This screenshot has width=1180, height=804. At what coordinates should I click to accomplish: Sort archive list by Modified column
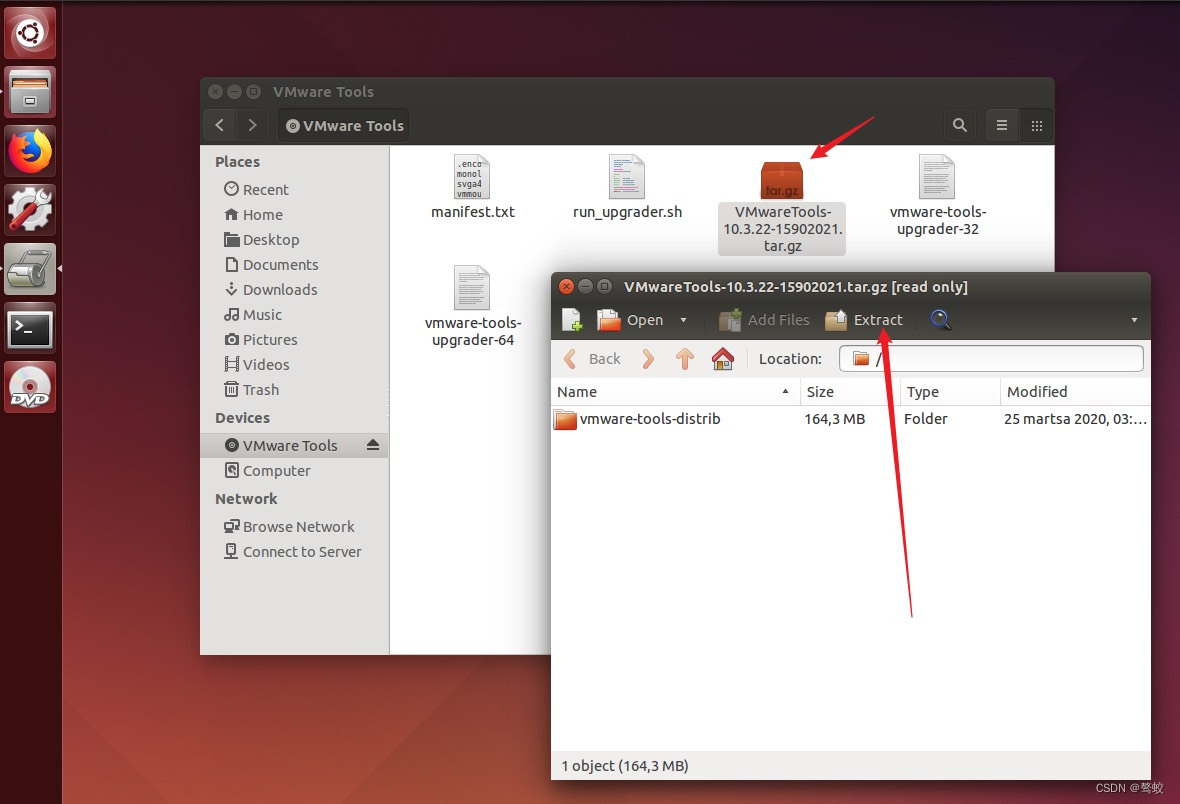(1075, 391)
